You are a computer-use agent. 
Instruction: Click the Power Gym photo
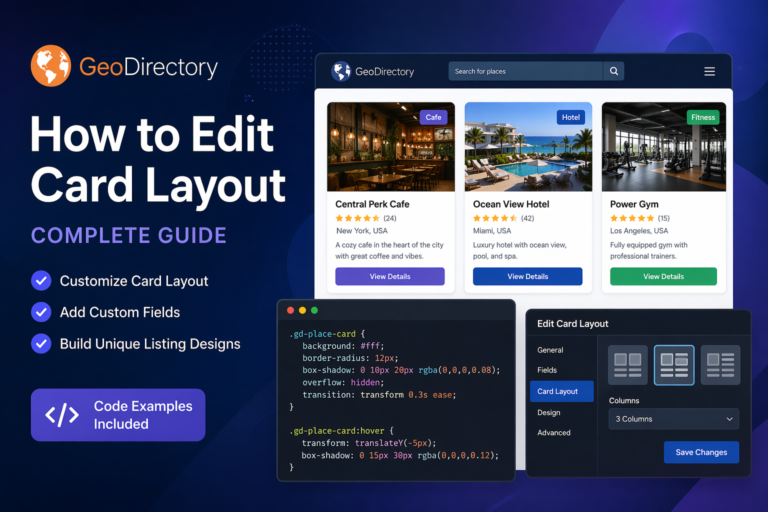(x=664, y=147)
